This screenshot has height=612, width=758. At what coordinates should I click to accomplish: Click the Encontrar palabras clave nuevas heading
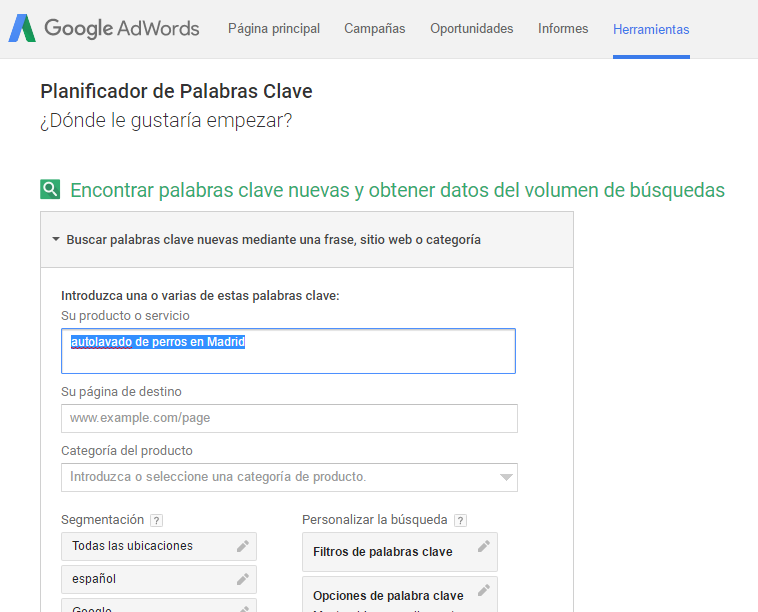(397, 190)
